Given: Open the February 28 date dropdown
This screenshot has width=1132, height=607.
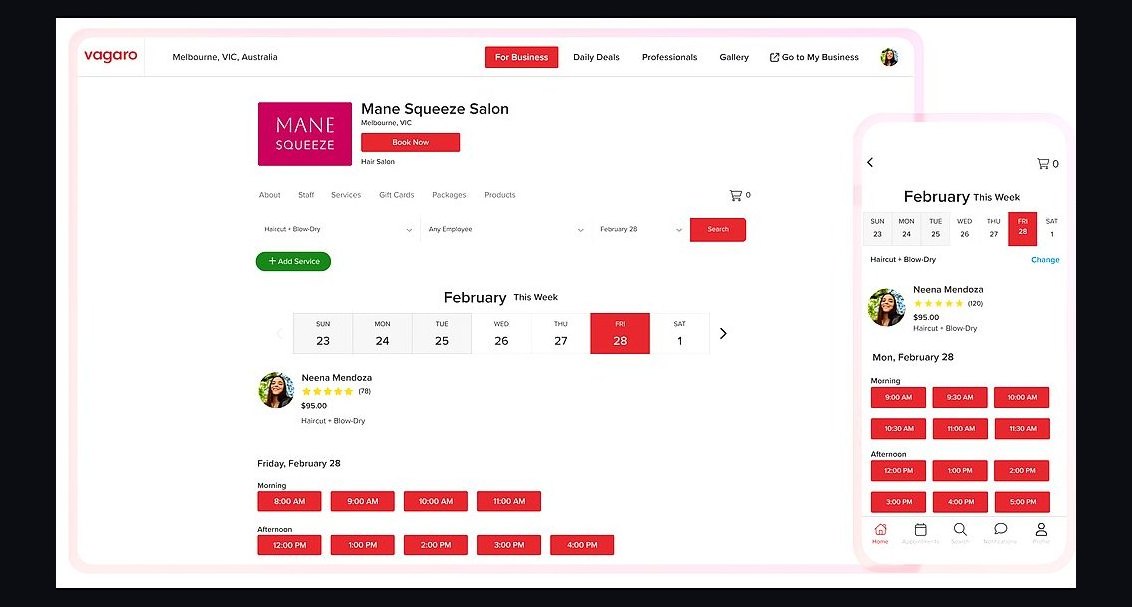Looking at the screenshot, I should click(640, 230).
